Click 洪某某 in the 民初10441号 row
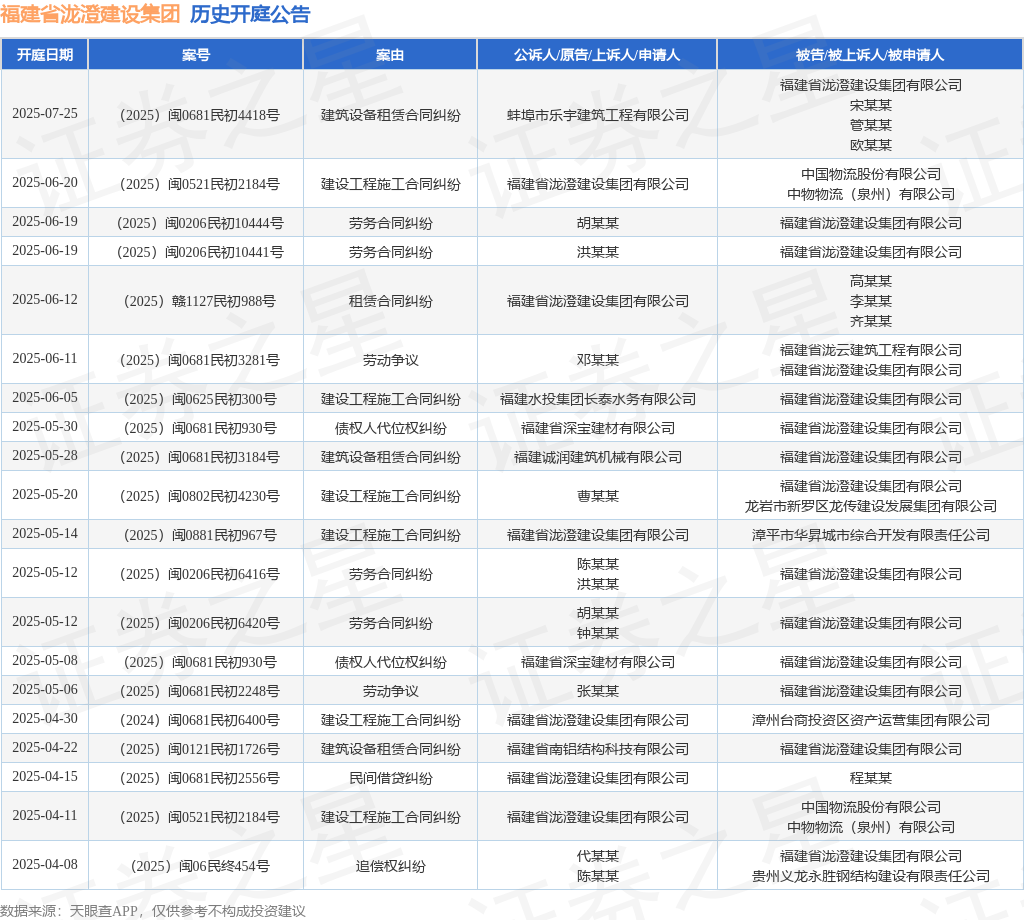 598,252
